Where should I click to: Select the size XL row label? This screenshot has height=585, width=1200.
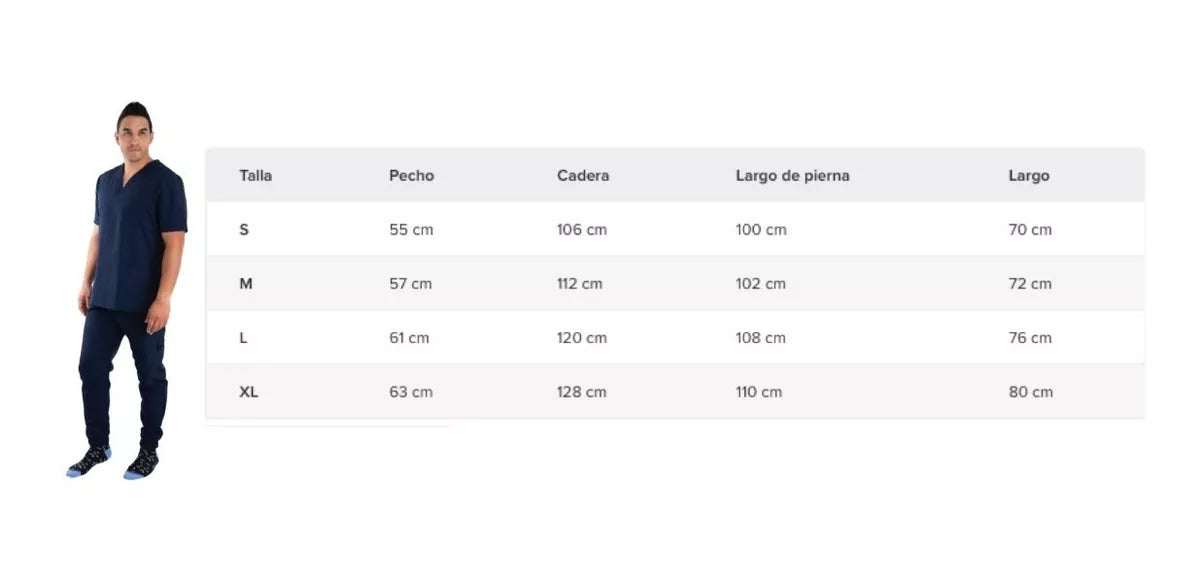[x=248, y=392]
